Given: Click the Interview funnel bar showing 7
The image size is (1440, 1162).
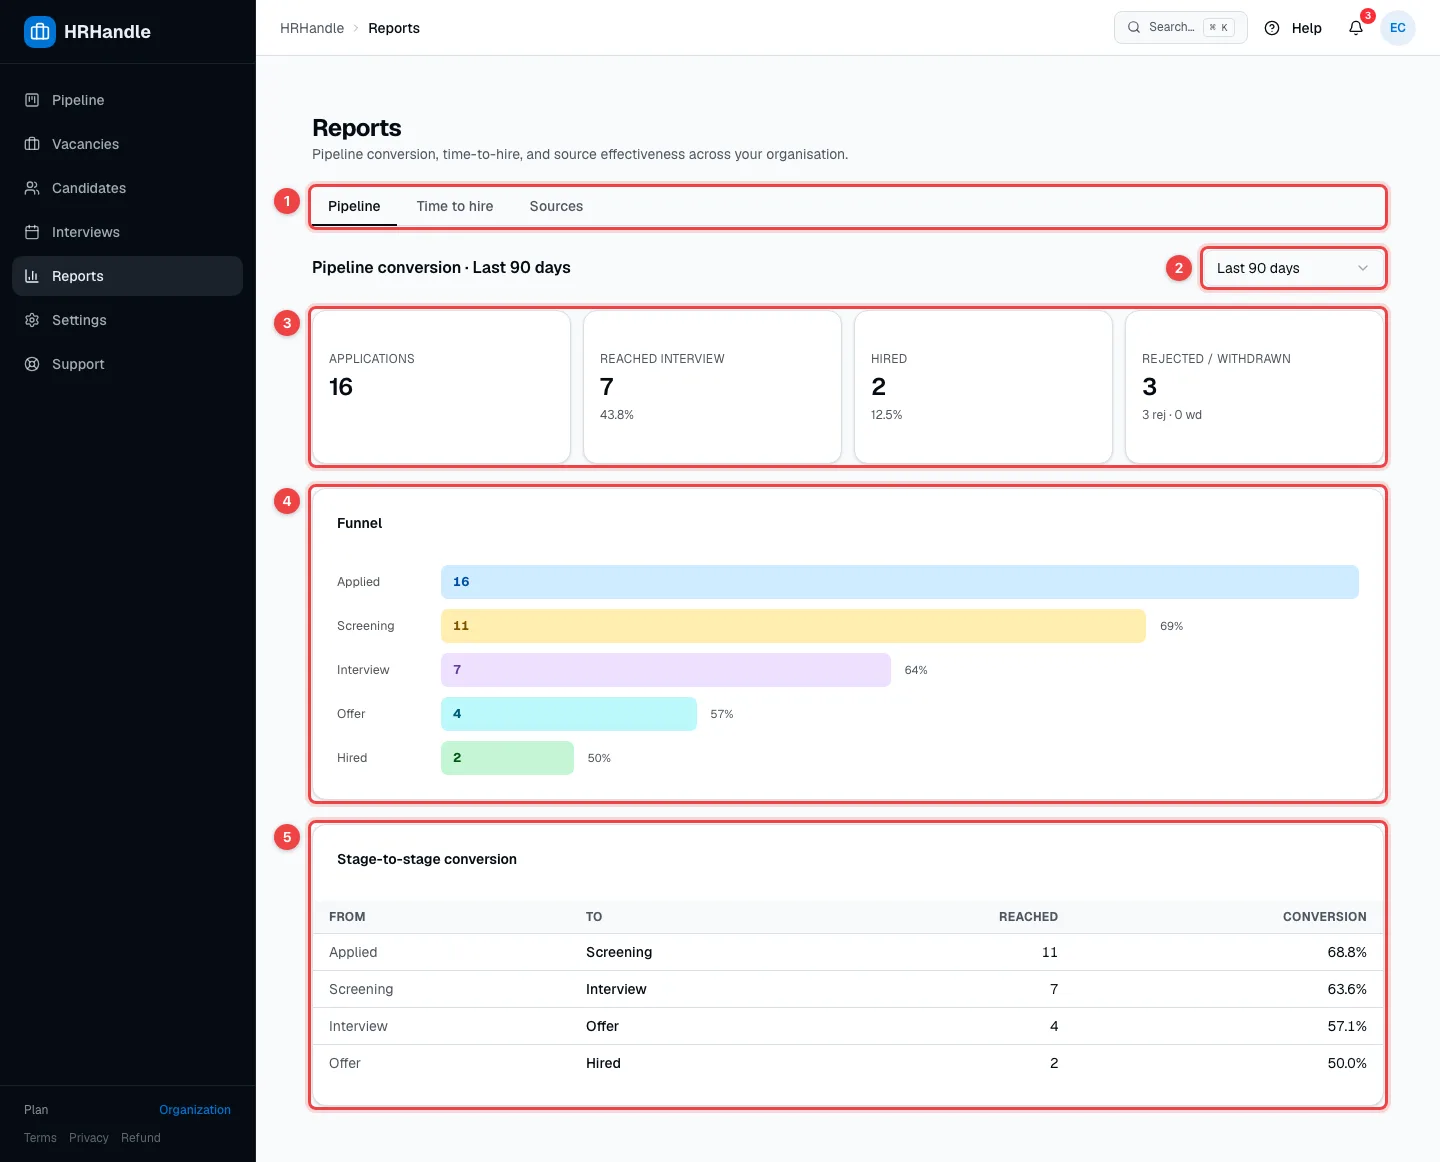Looking at the screenshot, I should click(666, 670).
